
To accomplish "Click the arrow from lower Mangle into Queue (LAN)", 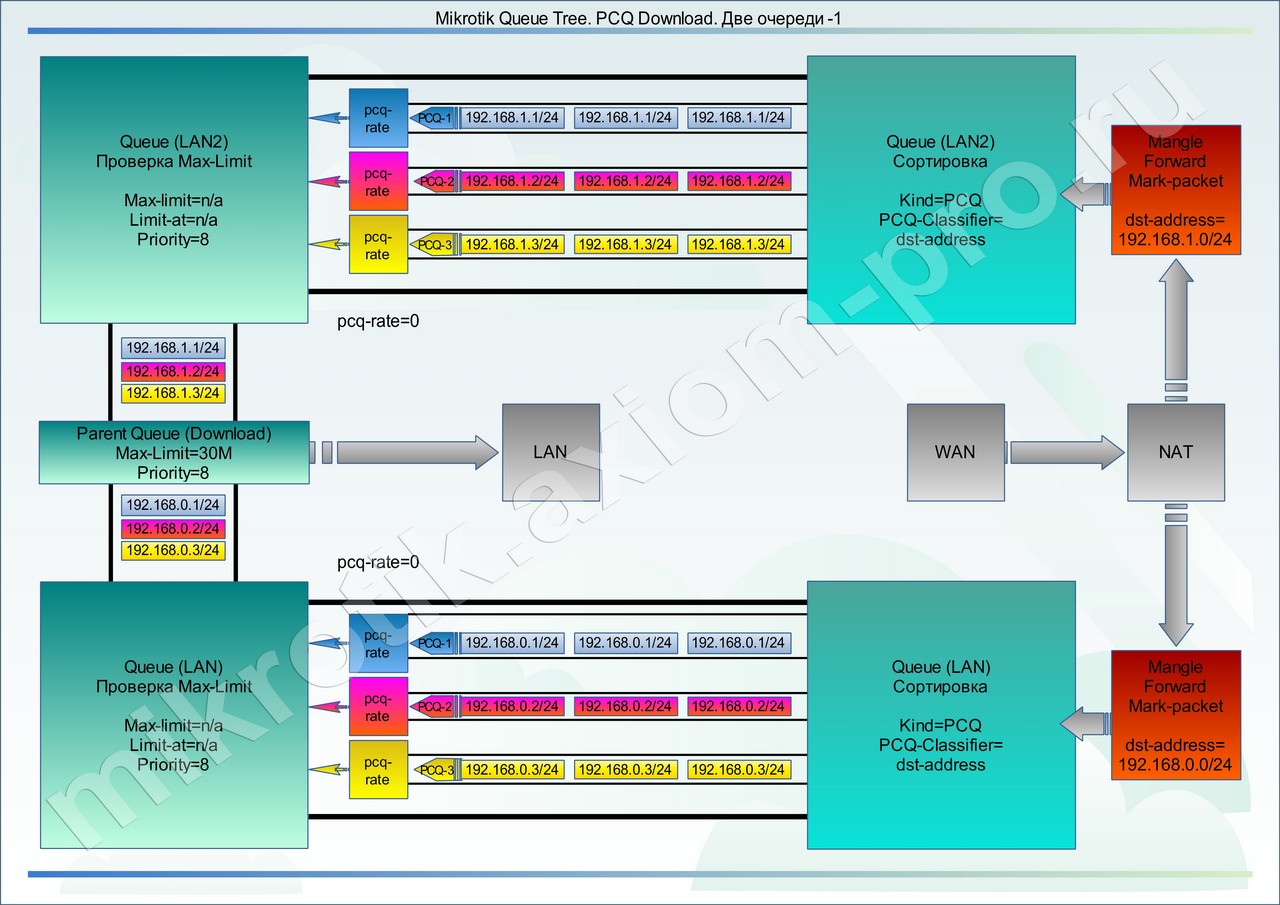I will point(1086,725).
